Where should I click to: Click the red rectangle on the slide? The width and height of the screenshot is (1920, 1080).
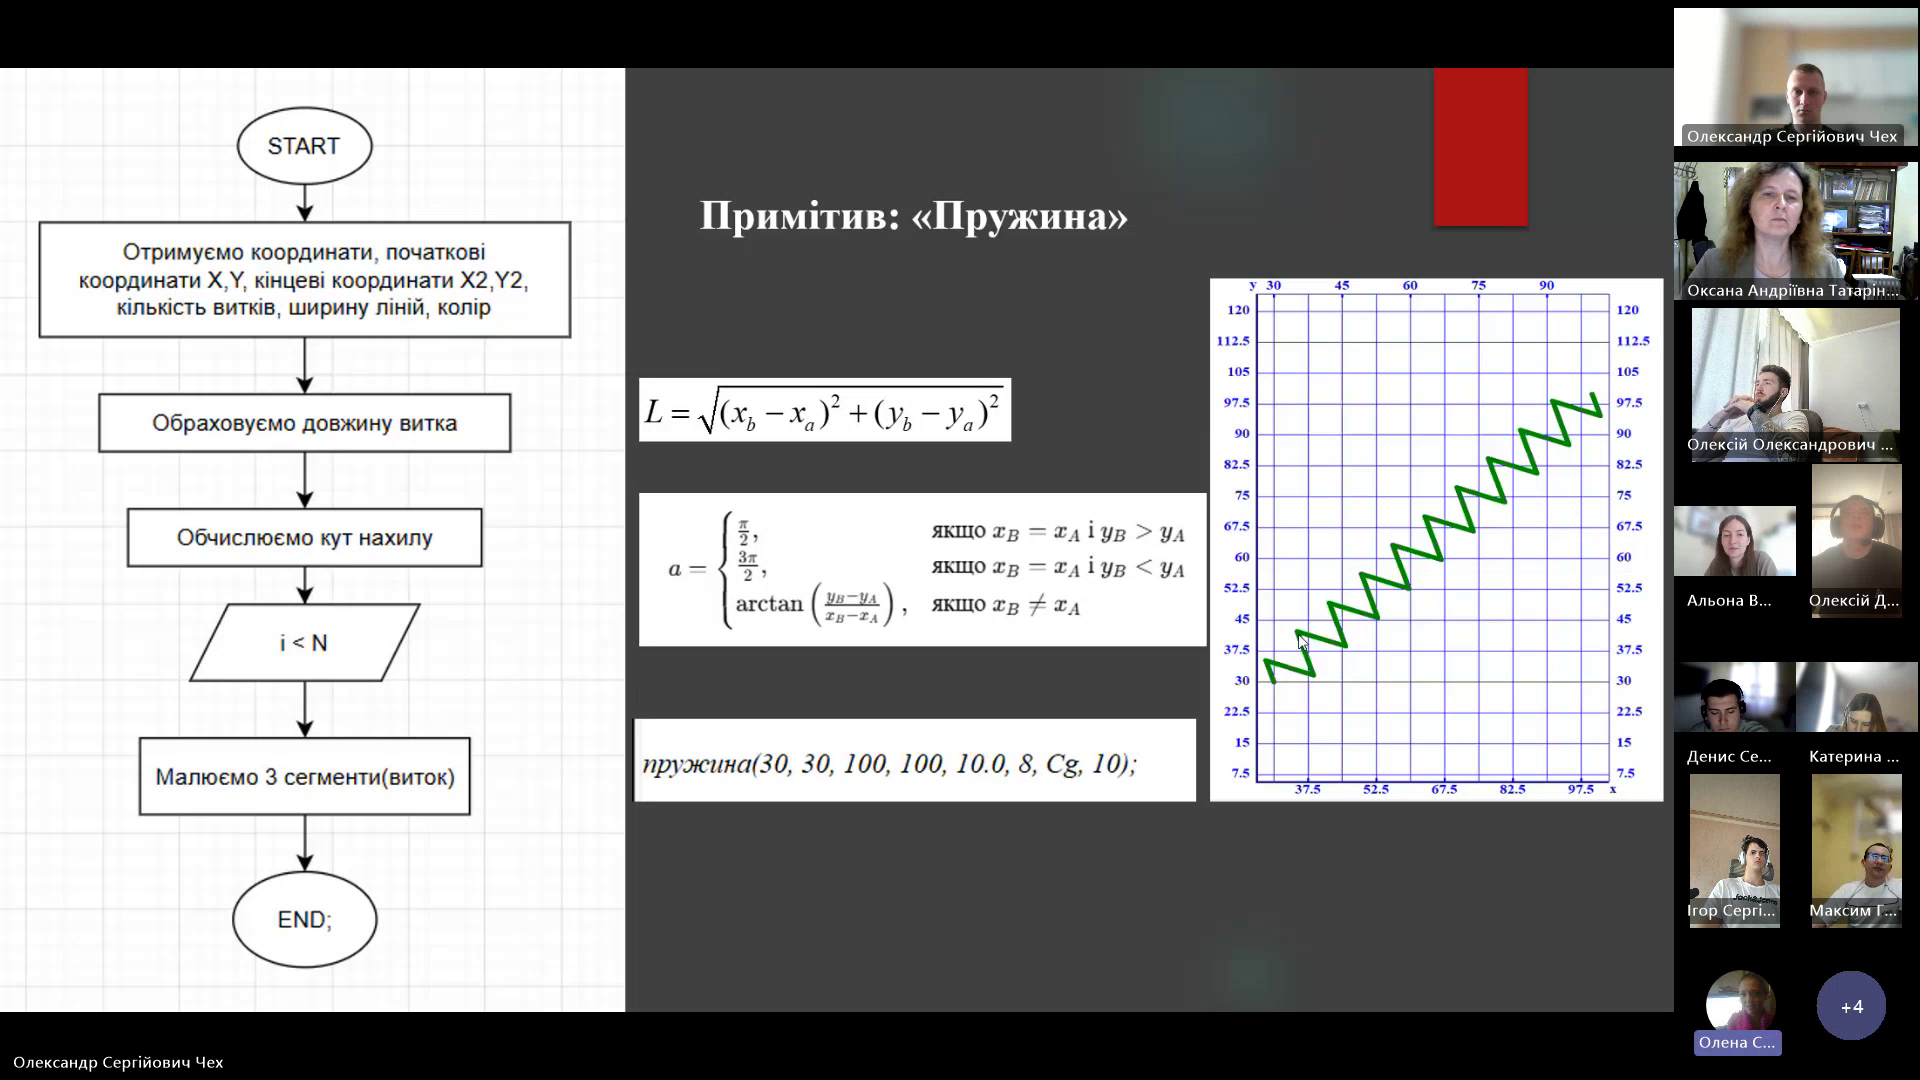[1480, 147]
